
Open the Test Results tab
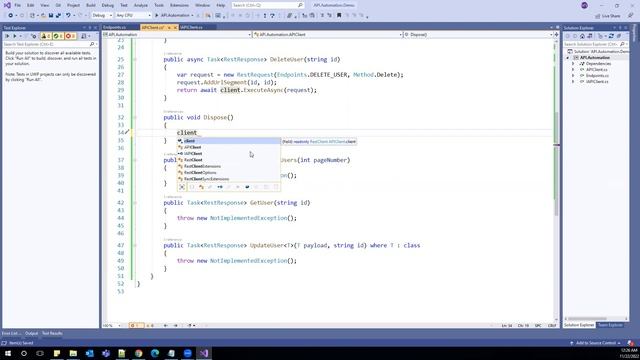pos(52,333)
